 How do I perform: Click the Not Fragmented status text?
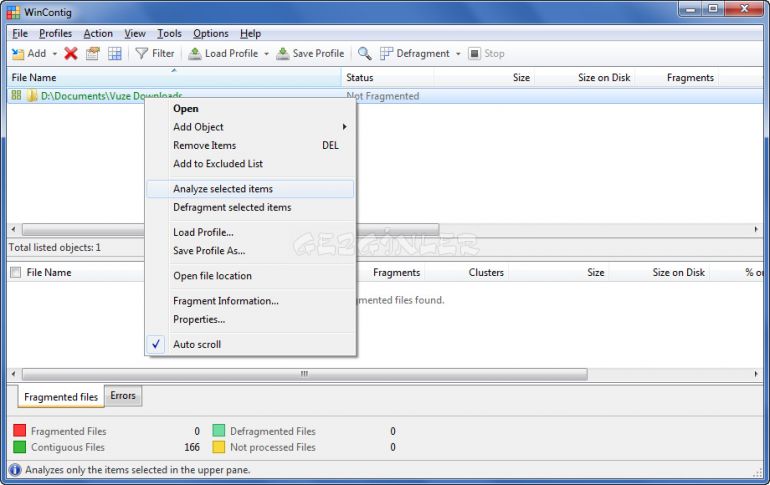(x=383, y=96)
